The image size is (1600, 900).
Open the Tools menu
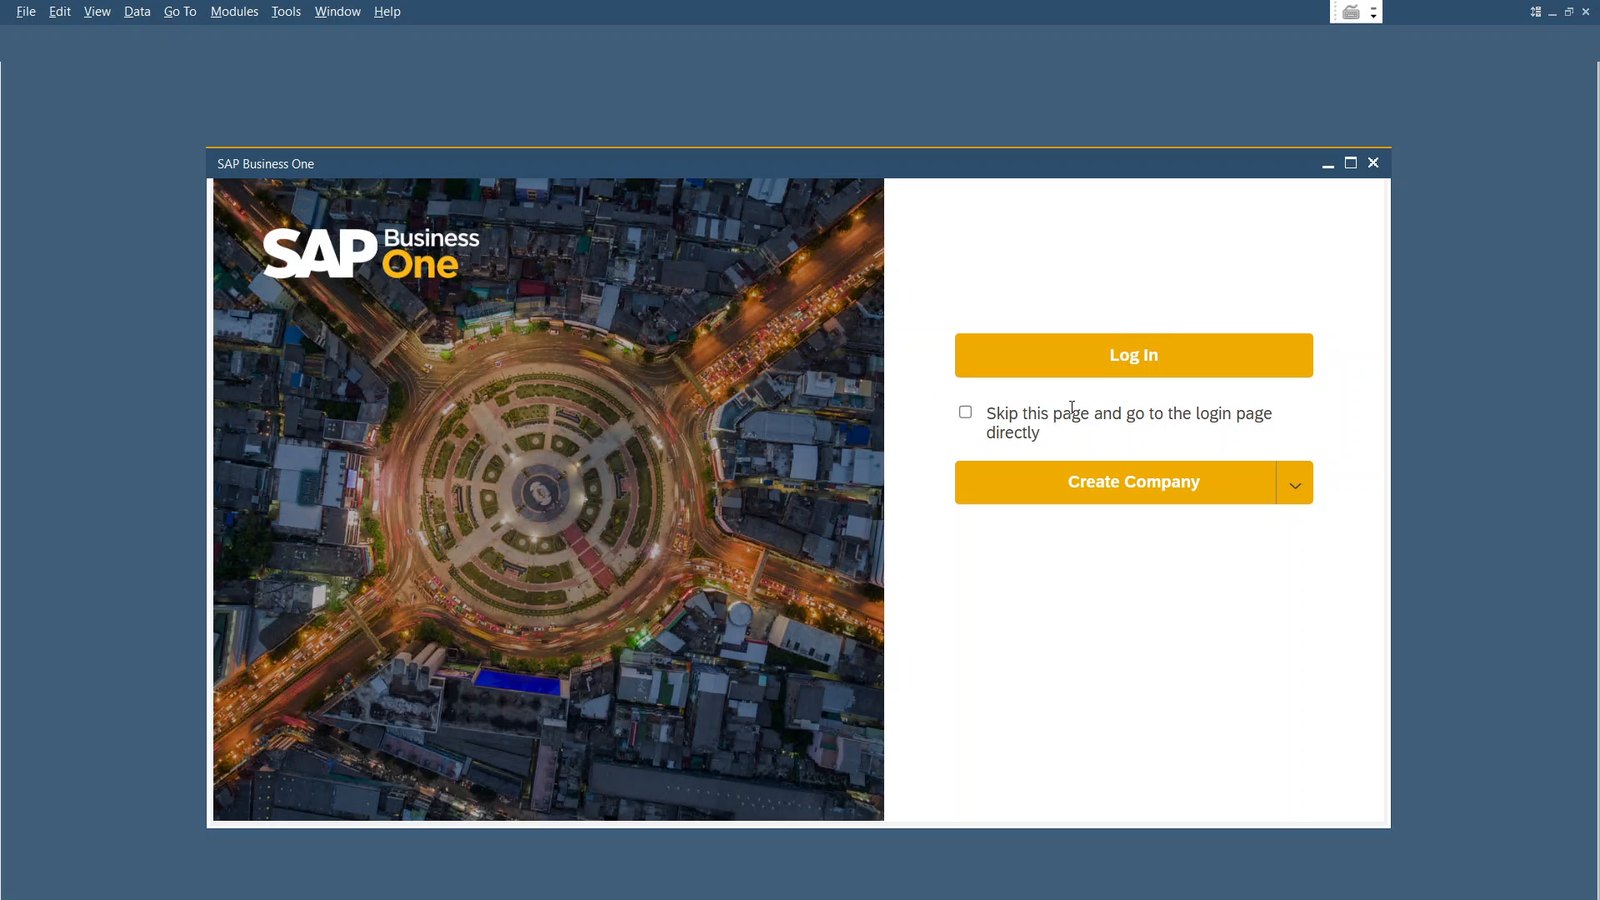click(x=286, y=12)
